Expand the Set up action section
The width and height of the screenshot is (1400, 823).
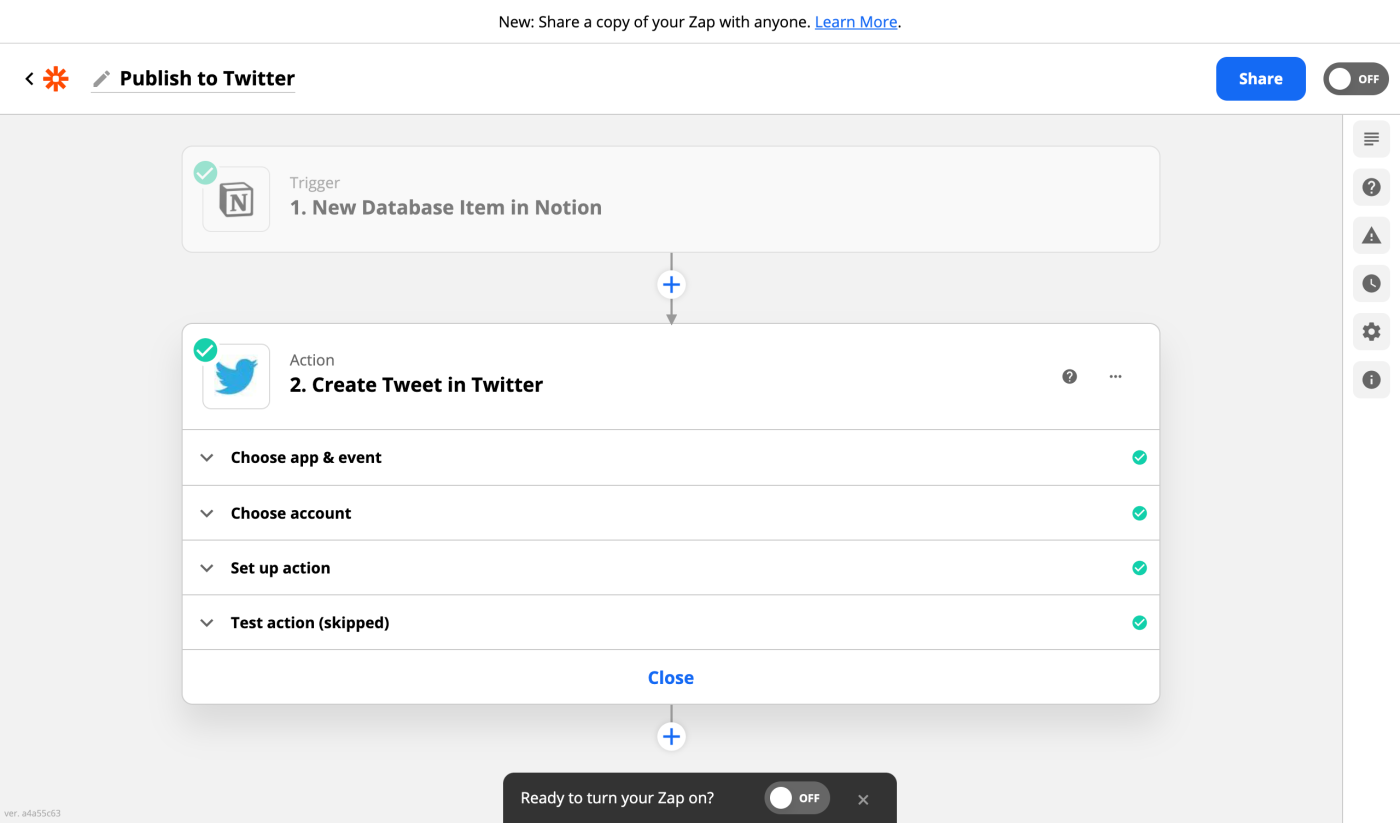pos(671,568)
